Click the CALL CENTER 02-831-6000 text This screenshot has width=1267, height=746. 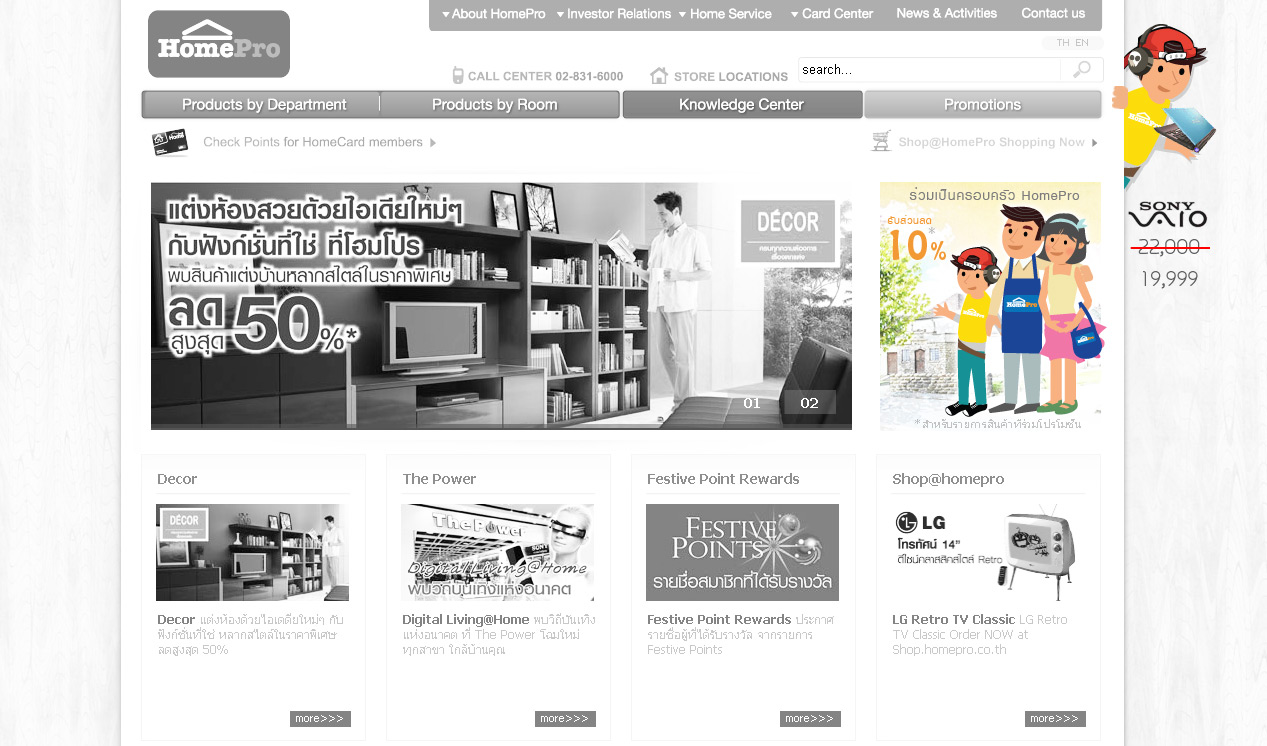coord(545,76)
